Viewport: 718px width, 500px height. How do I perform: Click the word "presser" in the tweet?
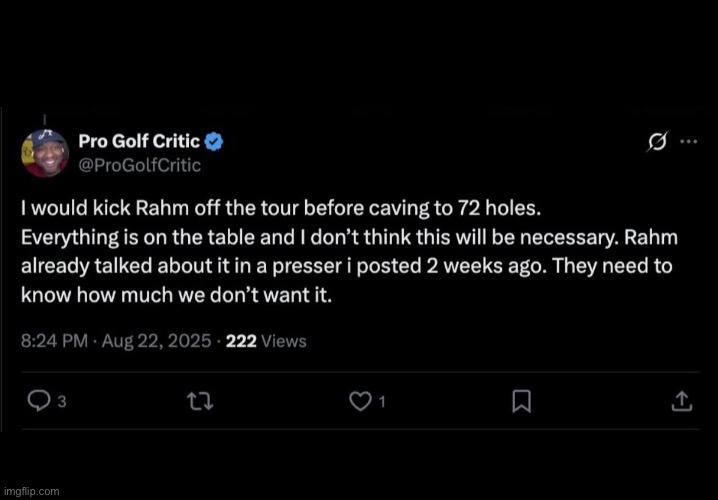309,268
